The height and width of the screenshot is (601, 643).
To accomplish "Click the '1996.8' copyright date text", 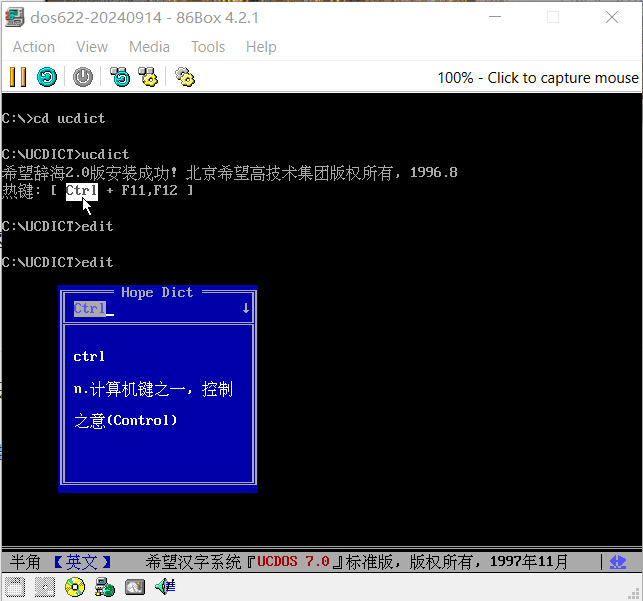I will (x=433, y=173).
